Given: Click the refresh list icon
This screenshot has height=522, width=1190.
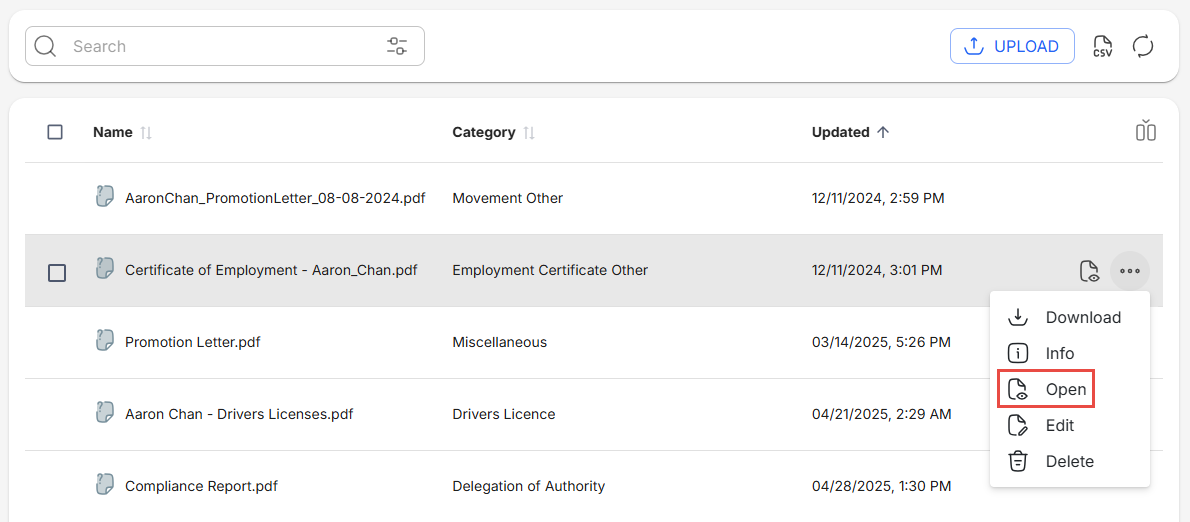Looking at the screenshot, I should point(1143,46).
